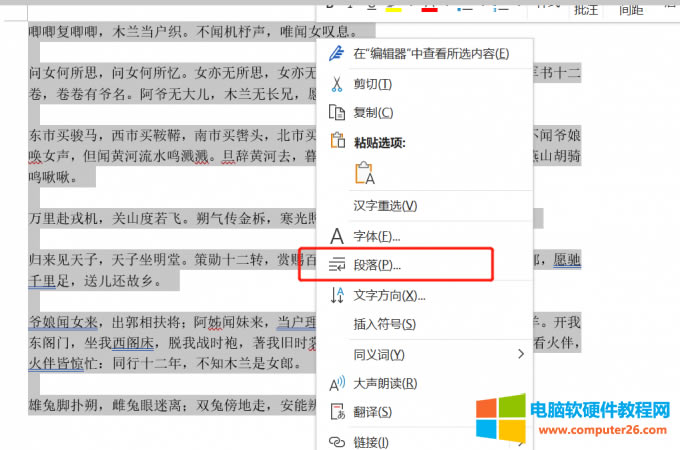This screenshot has width=680, height=450.
Task: Place cursor in line starting 卷，卷卷有爷名
Action: click(x=172, y=94)
